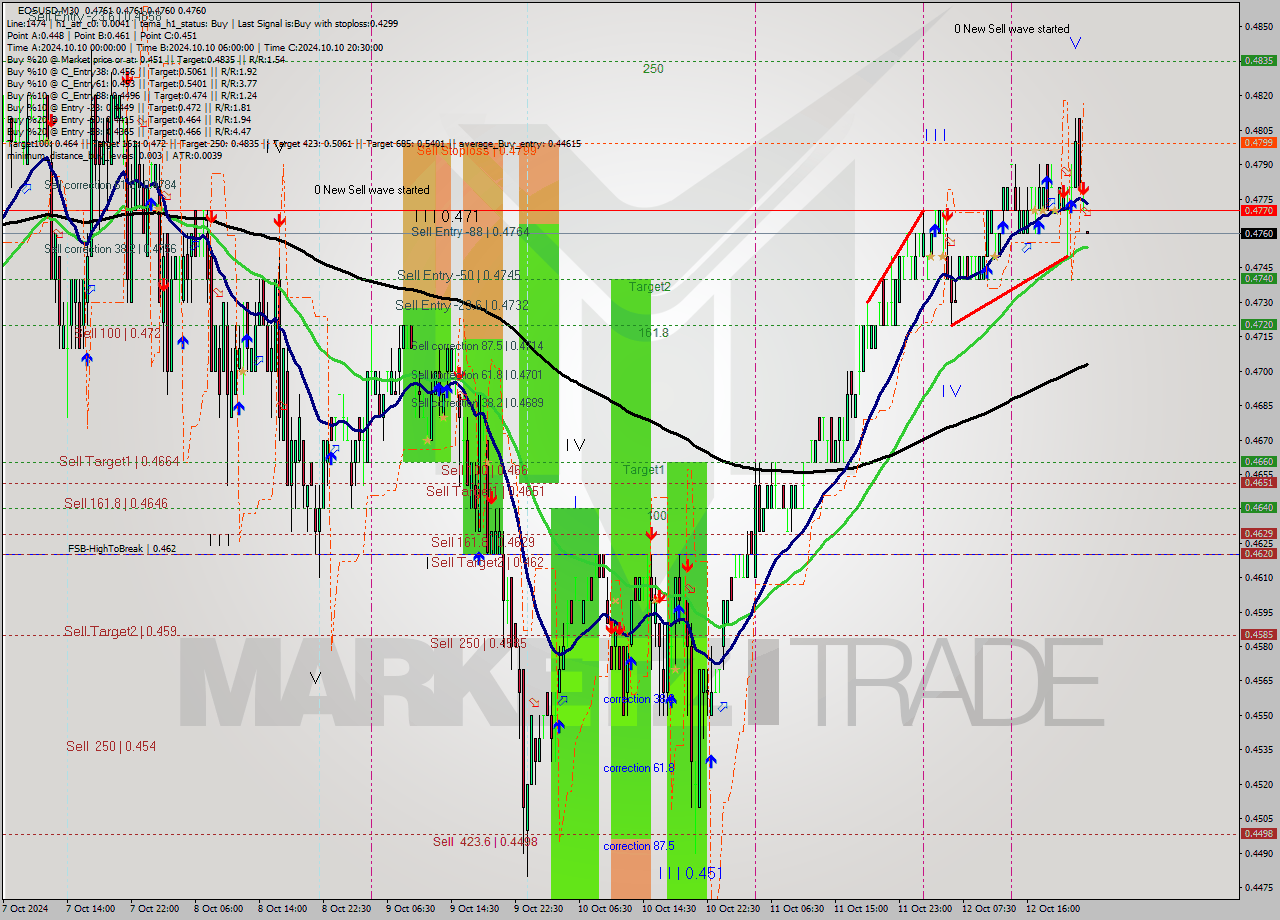Click the blue 'correction 87.5' label
This screenshot has width=1280, height=920.
click(639, 846)
